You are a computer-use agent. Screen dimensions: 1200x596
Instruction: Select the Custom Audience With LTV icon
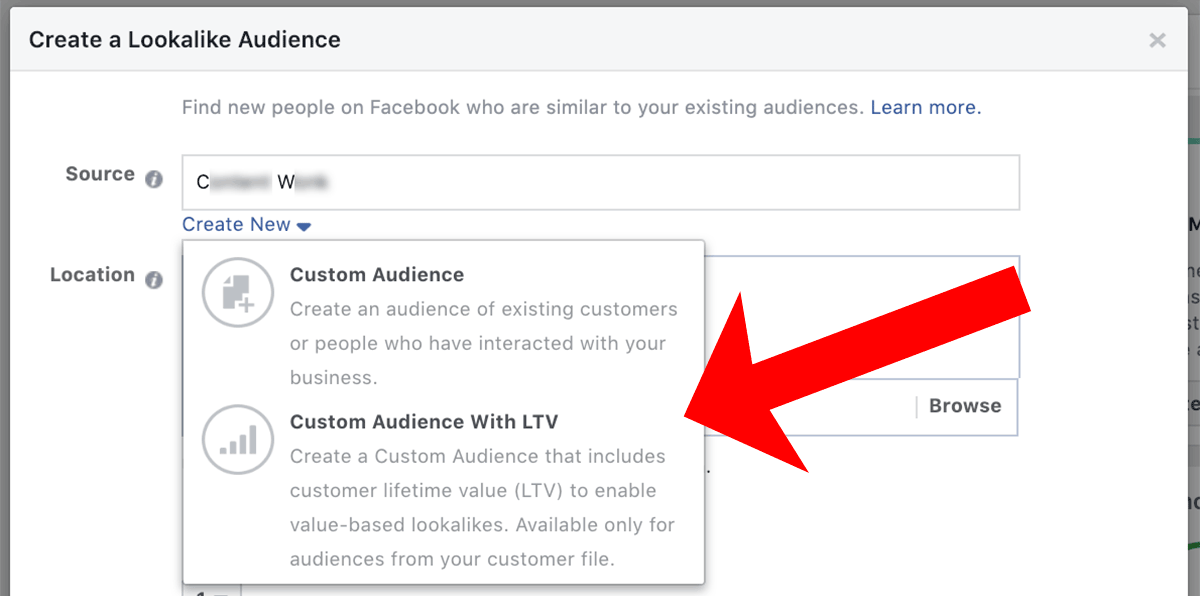pyautogui.click(x=237, y=439)
